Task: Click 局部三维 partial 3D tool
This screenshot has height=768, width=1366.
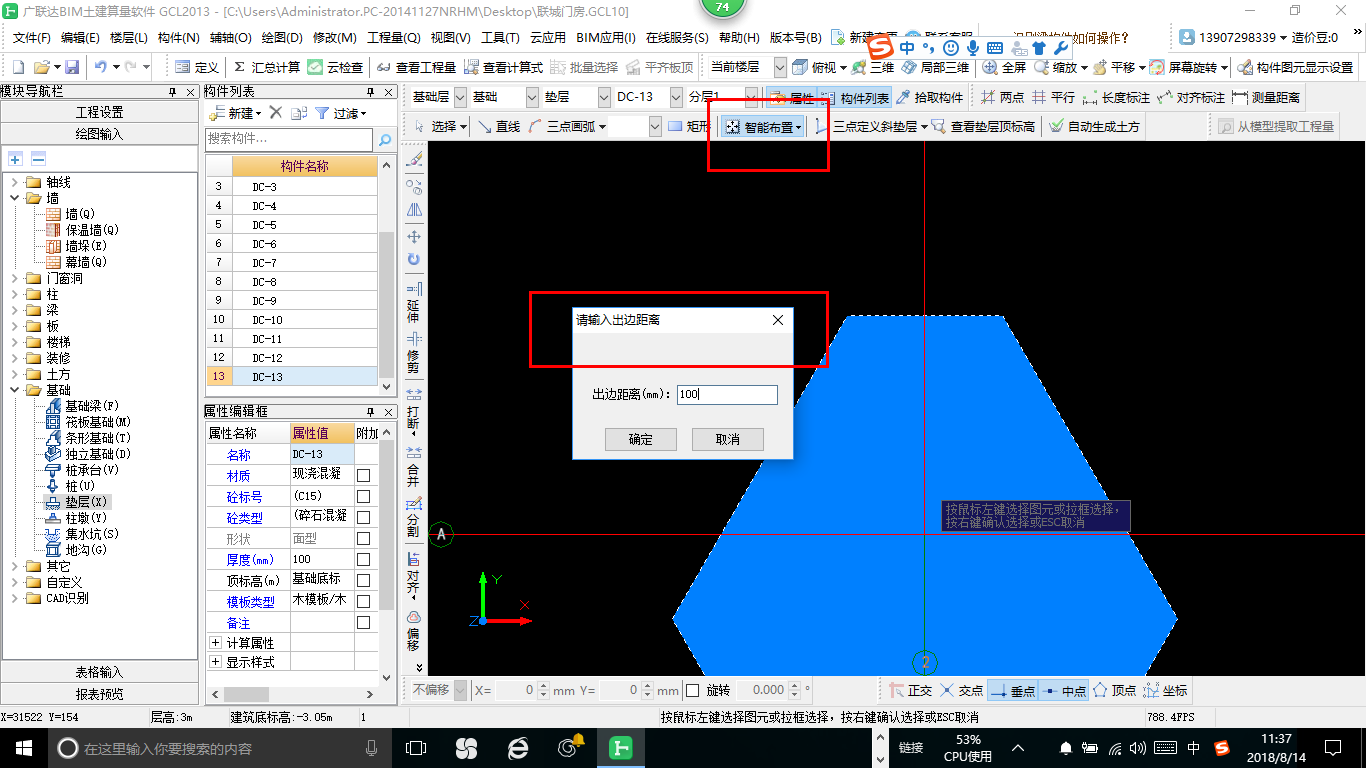Action: tap(935, 67)
